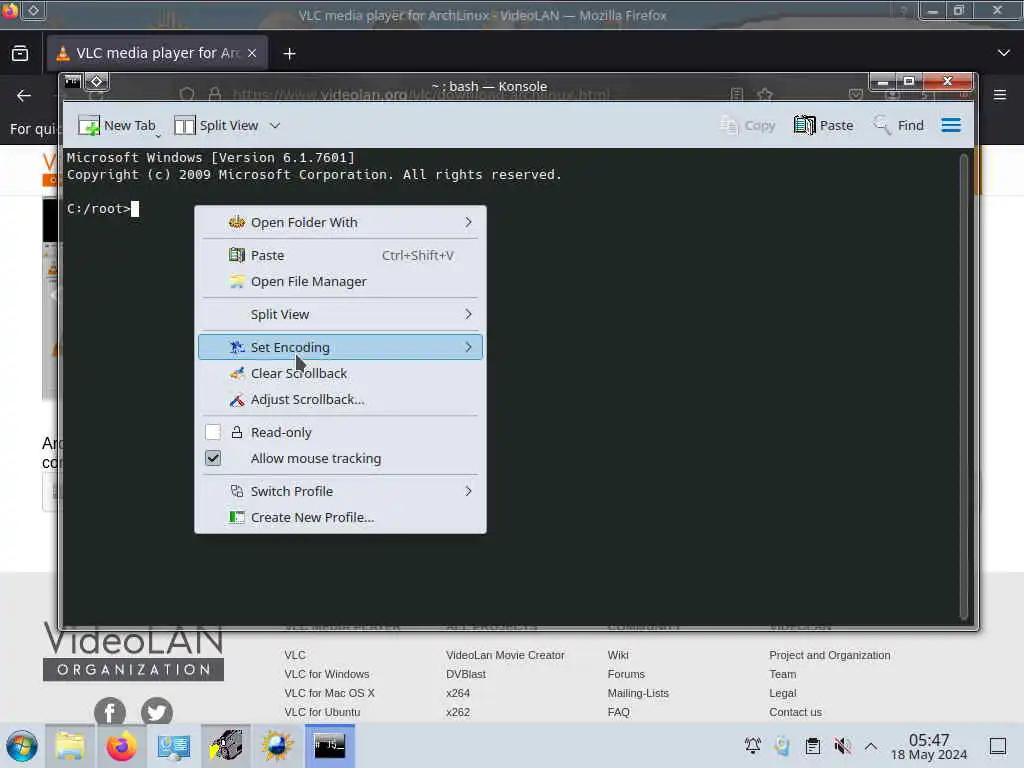Open system settings taskbar icon
This screenshot has height=768, width=1024.
pyautogui.click(x=174, y=746)
